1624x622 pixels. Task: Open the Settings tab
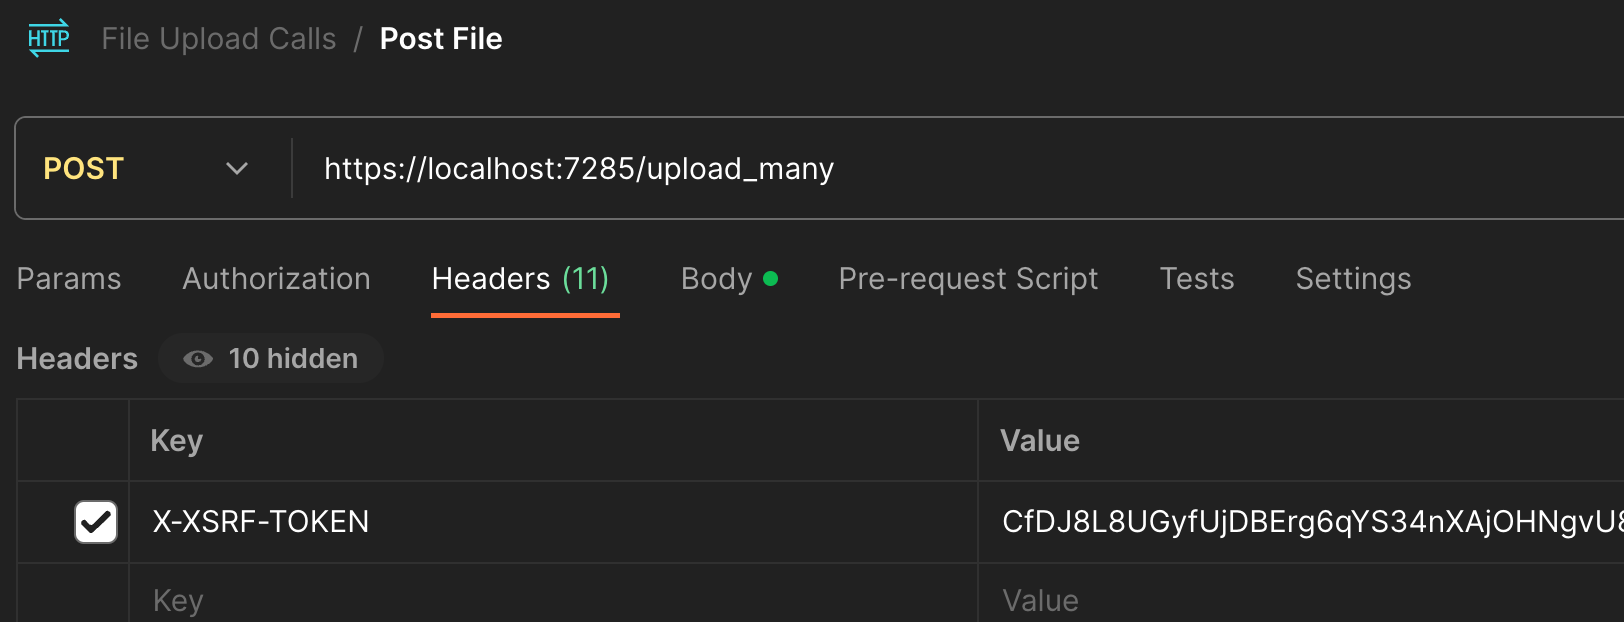(1353, 279)
